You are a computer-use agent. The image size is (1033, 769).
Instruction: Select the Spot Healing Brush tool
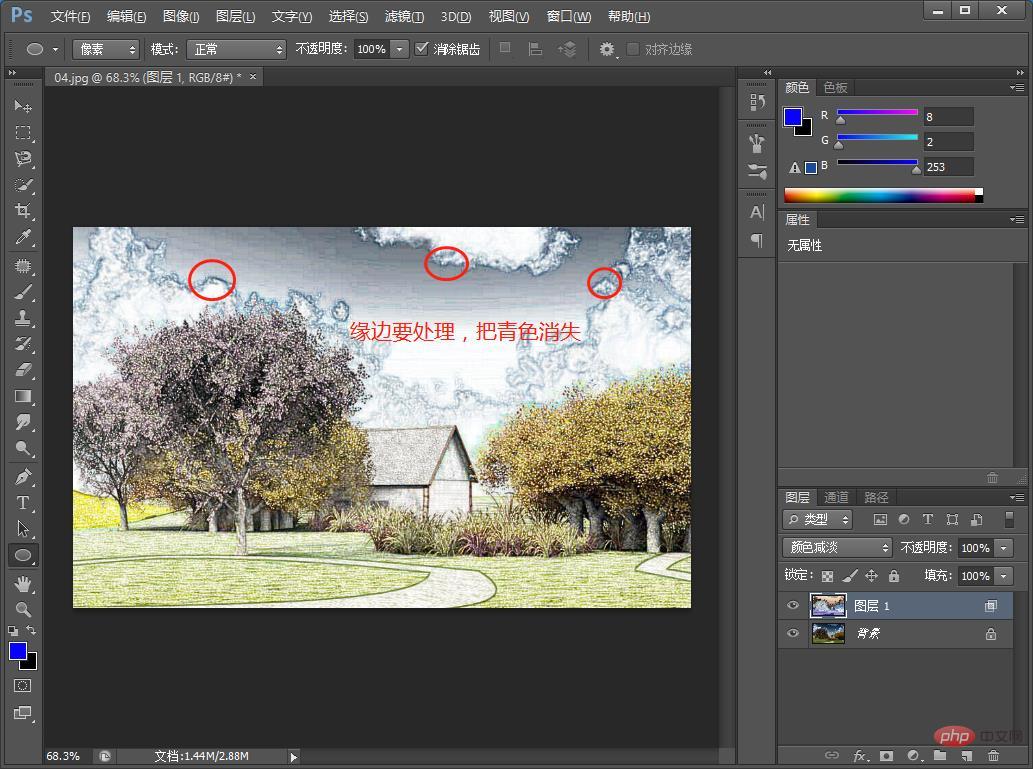pyautogui.click(x=23, y=266)
